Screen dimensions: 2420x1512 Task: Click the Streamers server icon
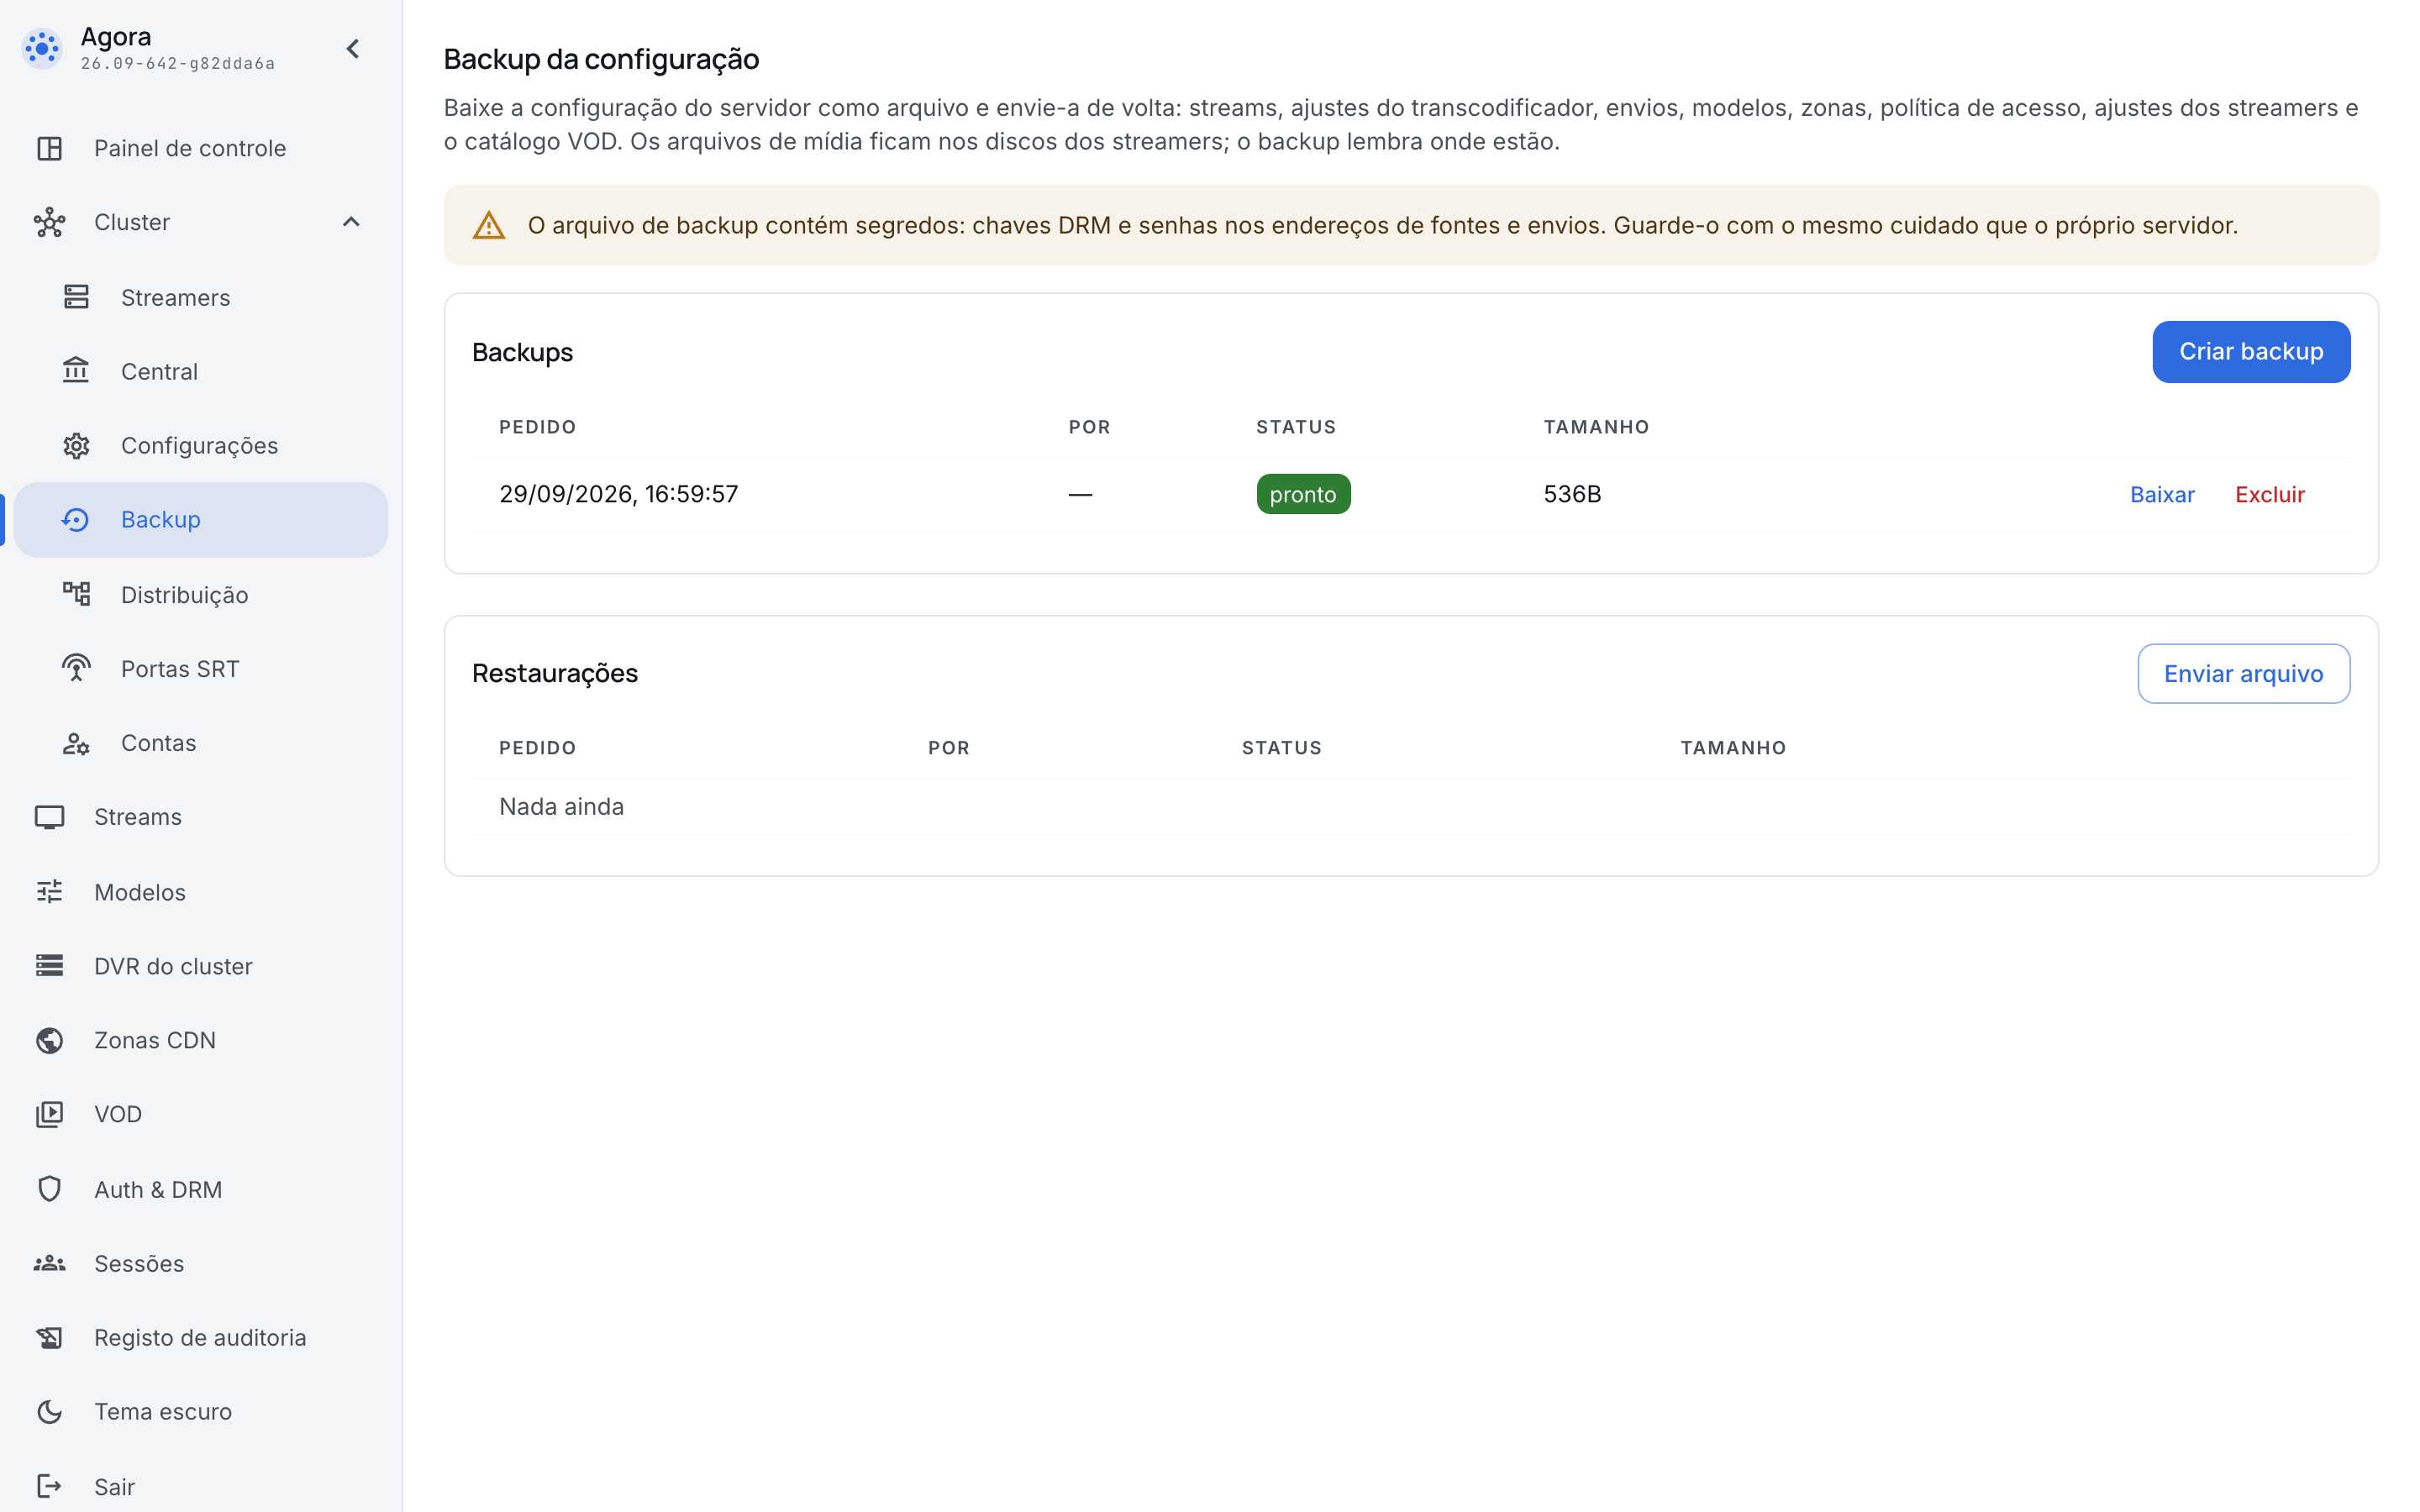[x=76, y=297]
